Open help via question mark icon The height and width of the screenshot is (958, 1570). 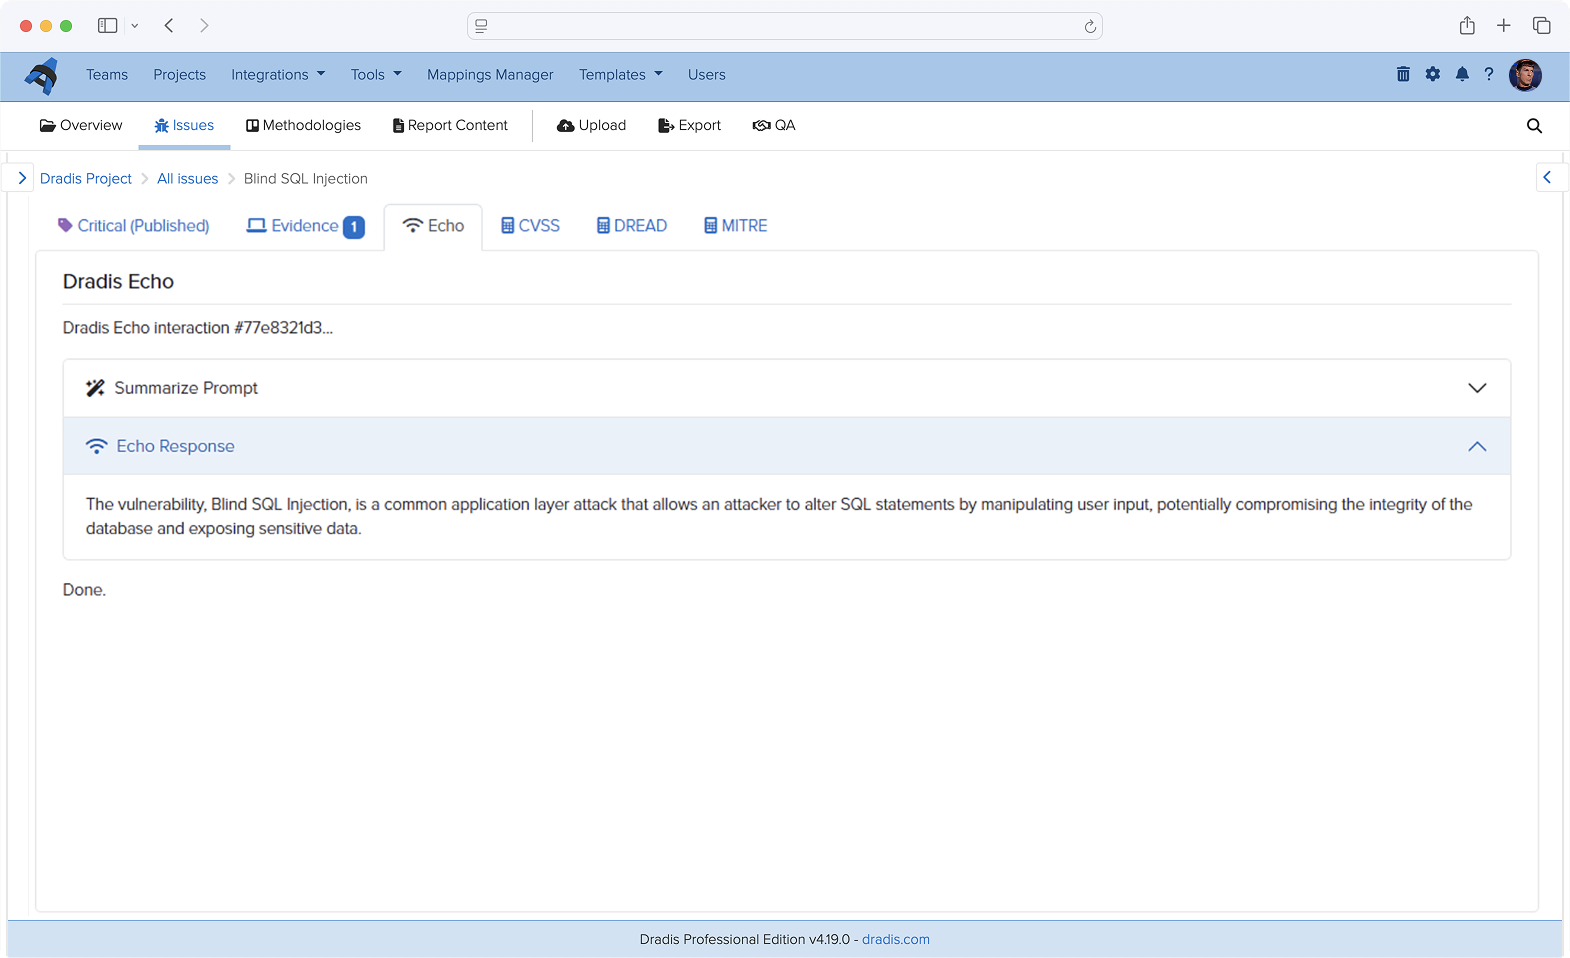[x=1489, y=74]
